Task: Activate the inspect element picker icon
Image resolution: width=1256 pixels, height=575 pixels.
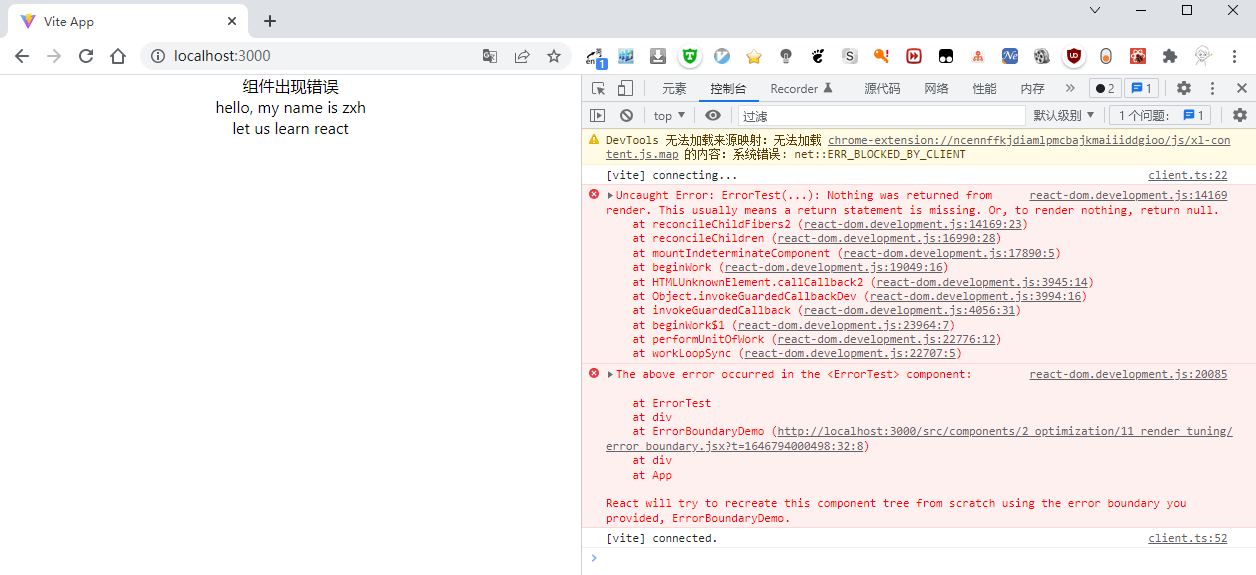Action: click(x=598, y=89)
